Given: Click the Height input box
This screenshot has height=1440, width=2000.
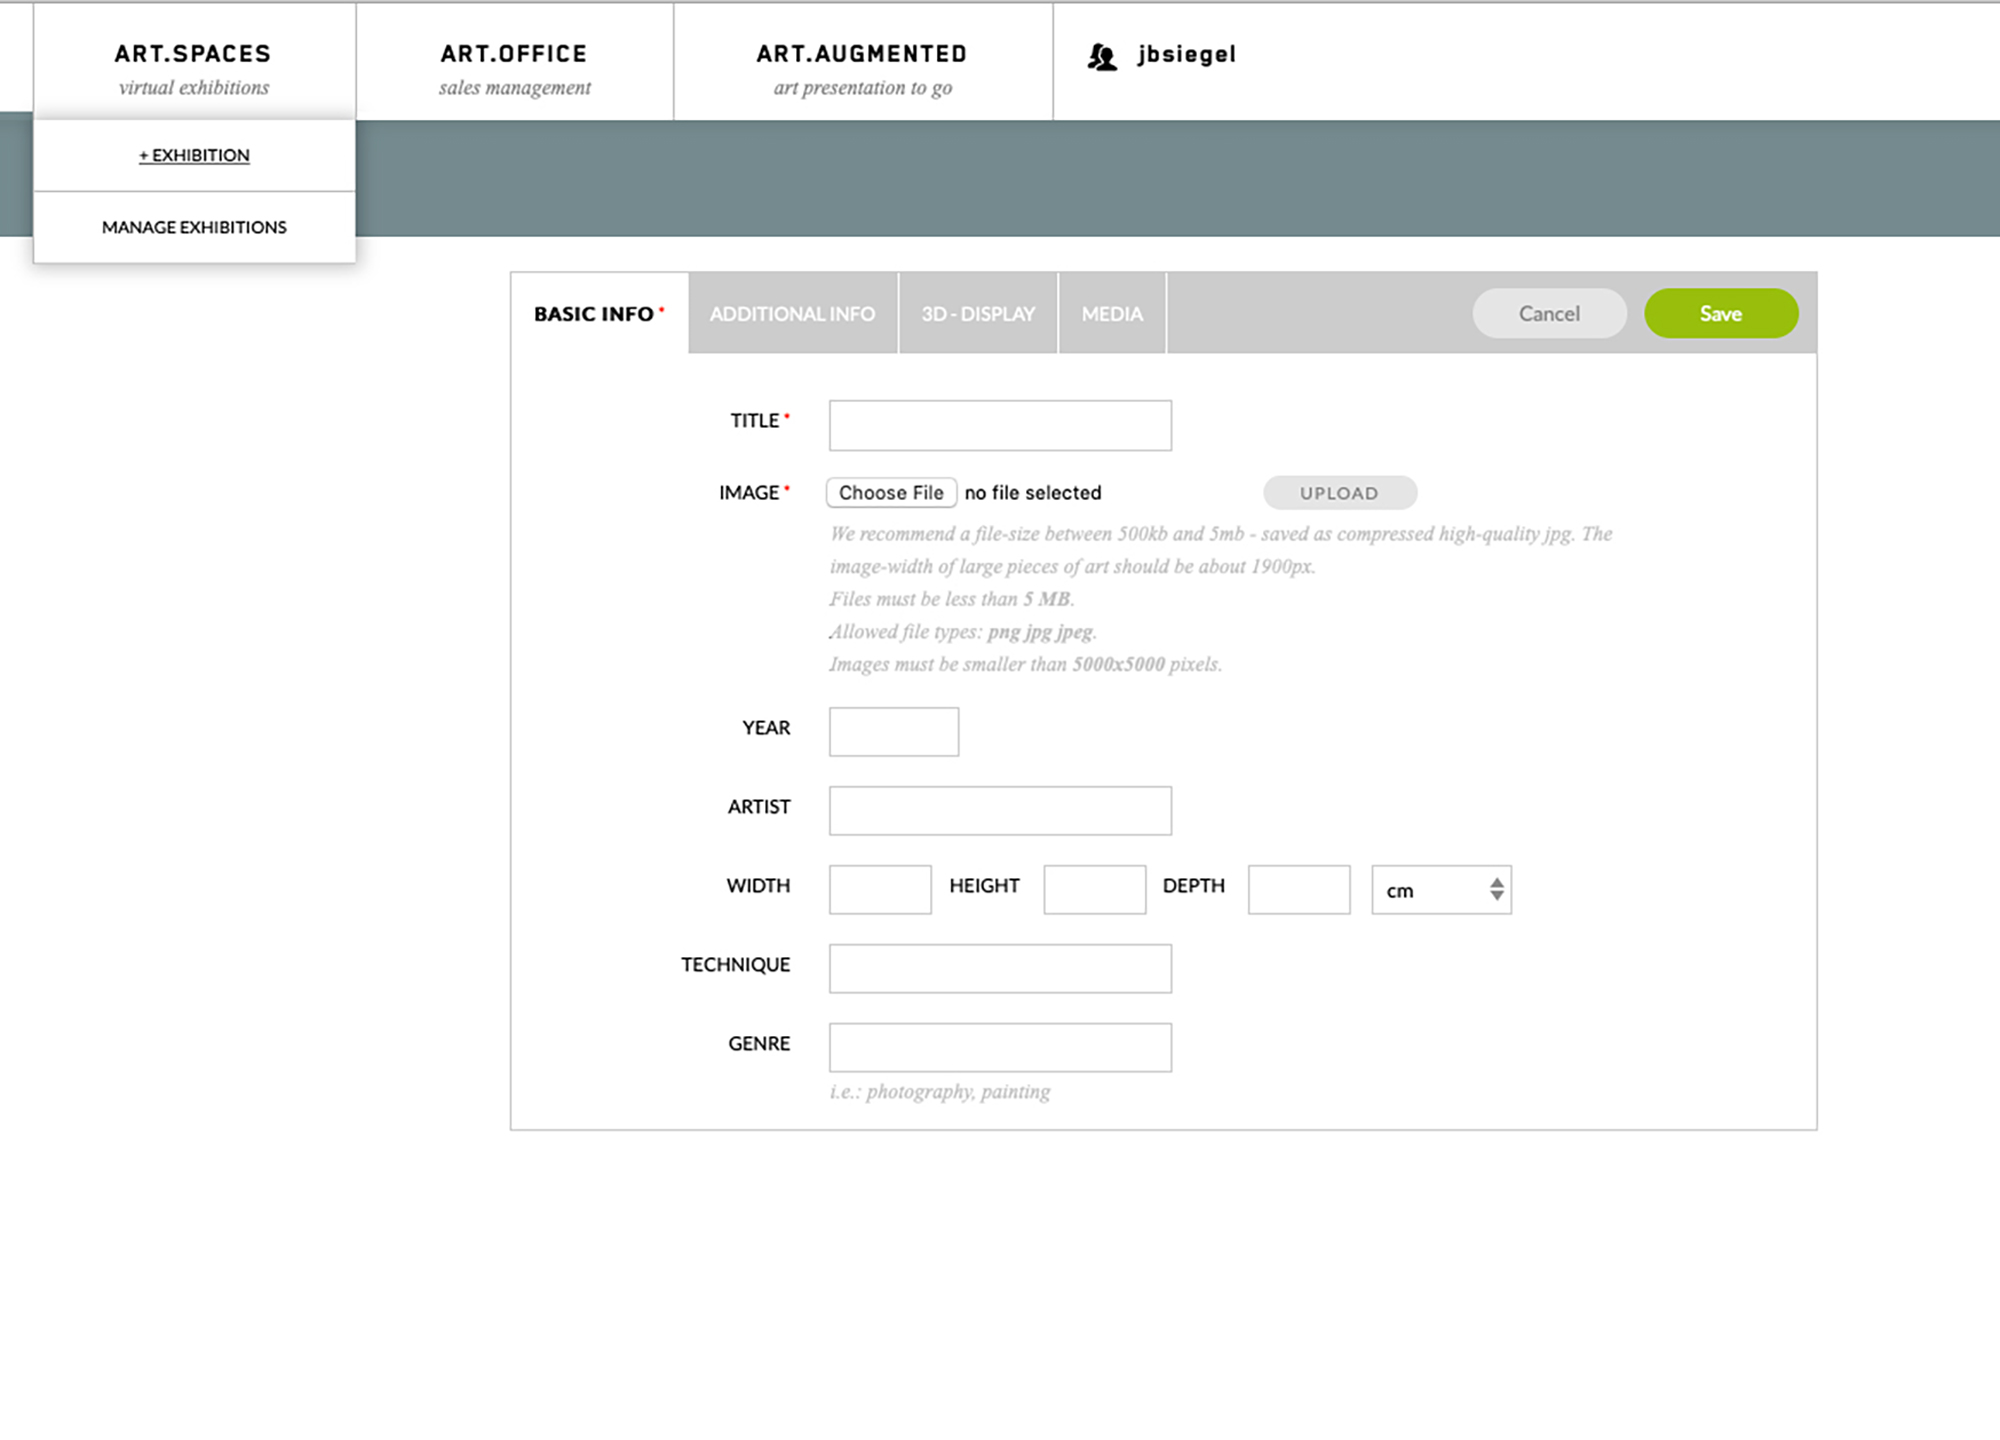Looking at the screenshot, I should [1094, 890].
